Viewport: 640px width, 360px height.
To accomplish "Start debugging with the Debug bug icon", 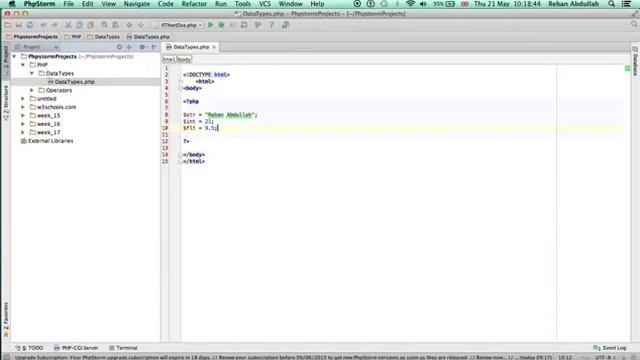I will (222, 25).
